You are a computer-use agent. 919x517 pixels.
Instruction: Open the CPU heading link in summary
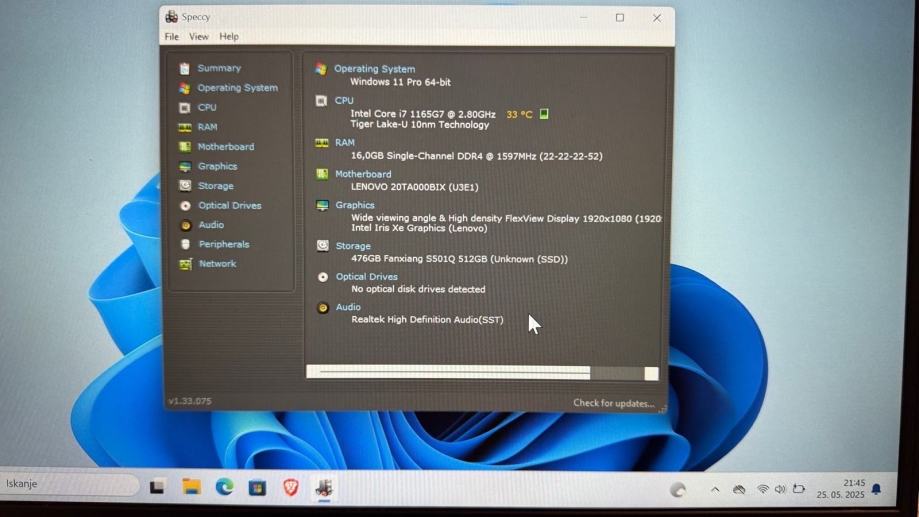pos(344,101)
